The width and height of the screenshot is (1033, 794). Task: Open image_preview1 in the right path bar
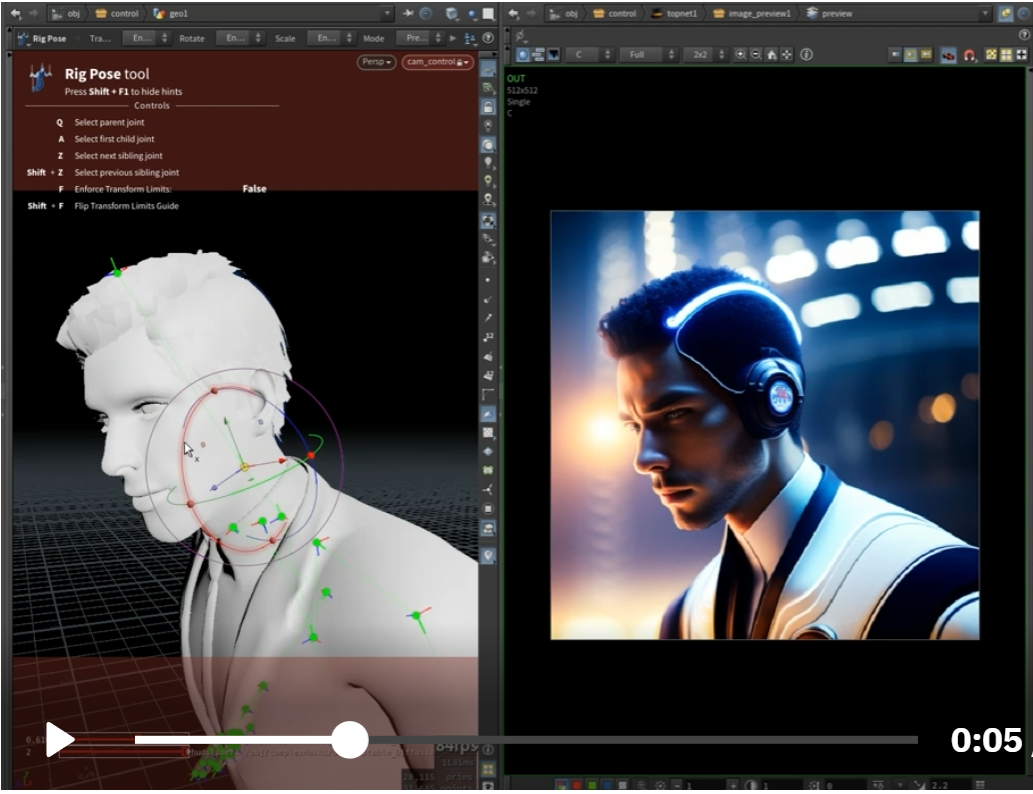(752, 13)
